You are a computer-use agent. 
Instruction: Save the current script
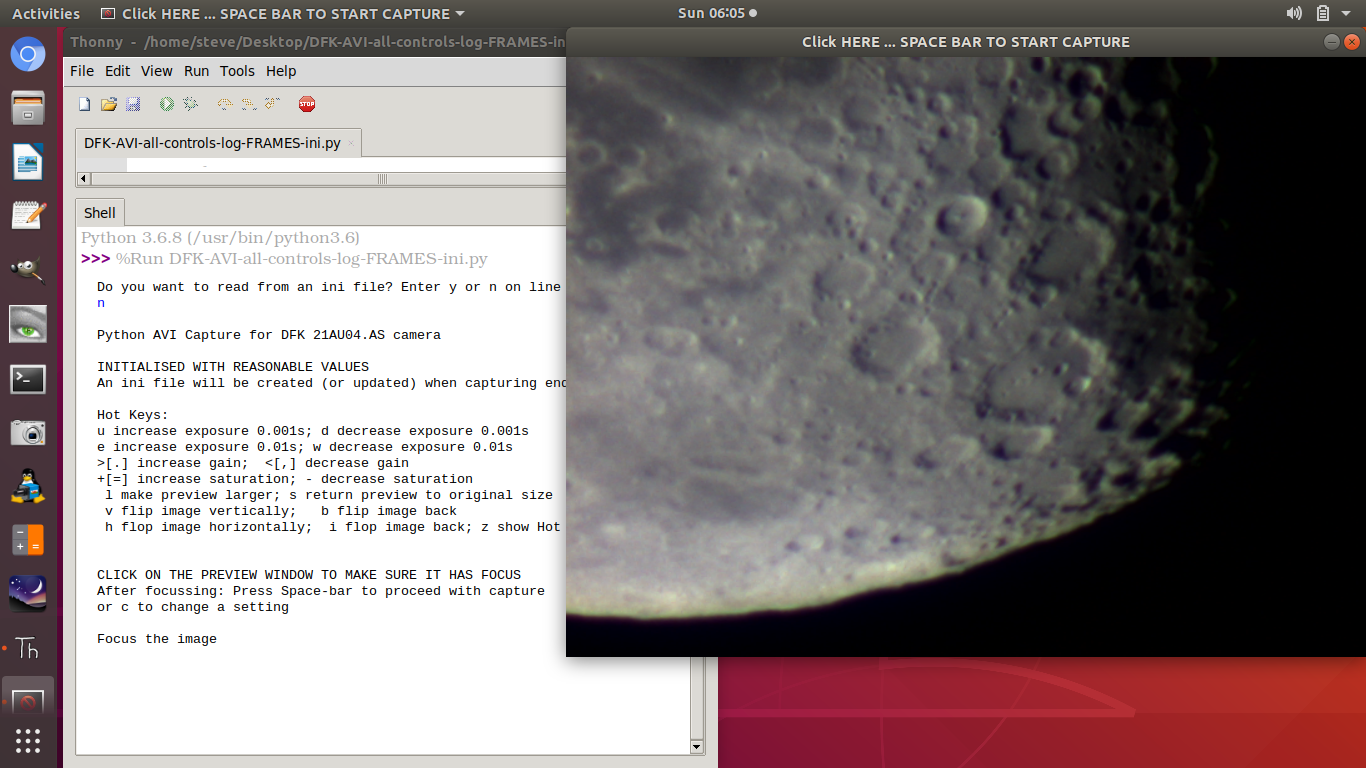[x=133, y=103]
